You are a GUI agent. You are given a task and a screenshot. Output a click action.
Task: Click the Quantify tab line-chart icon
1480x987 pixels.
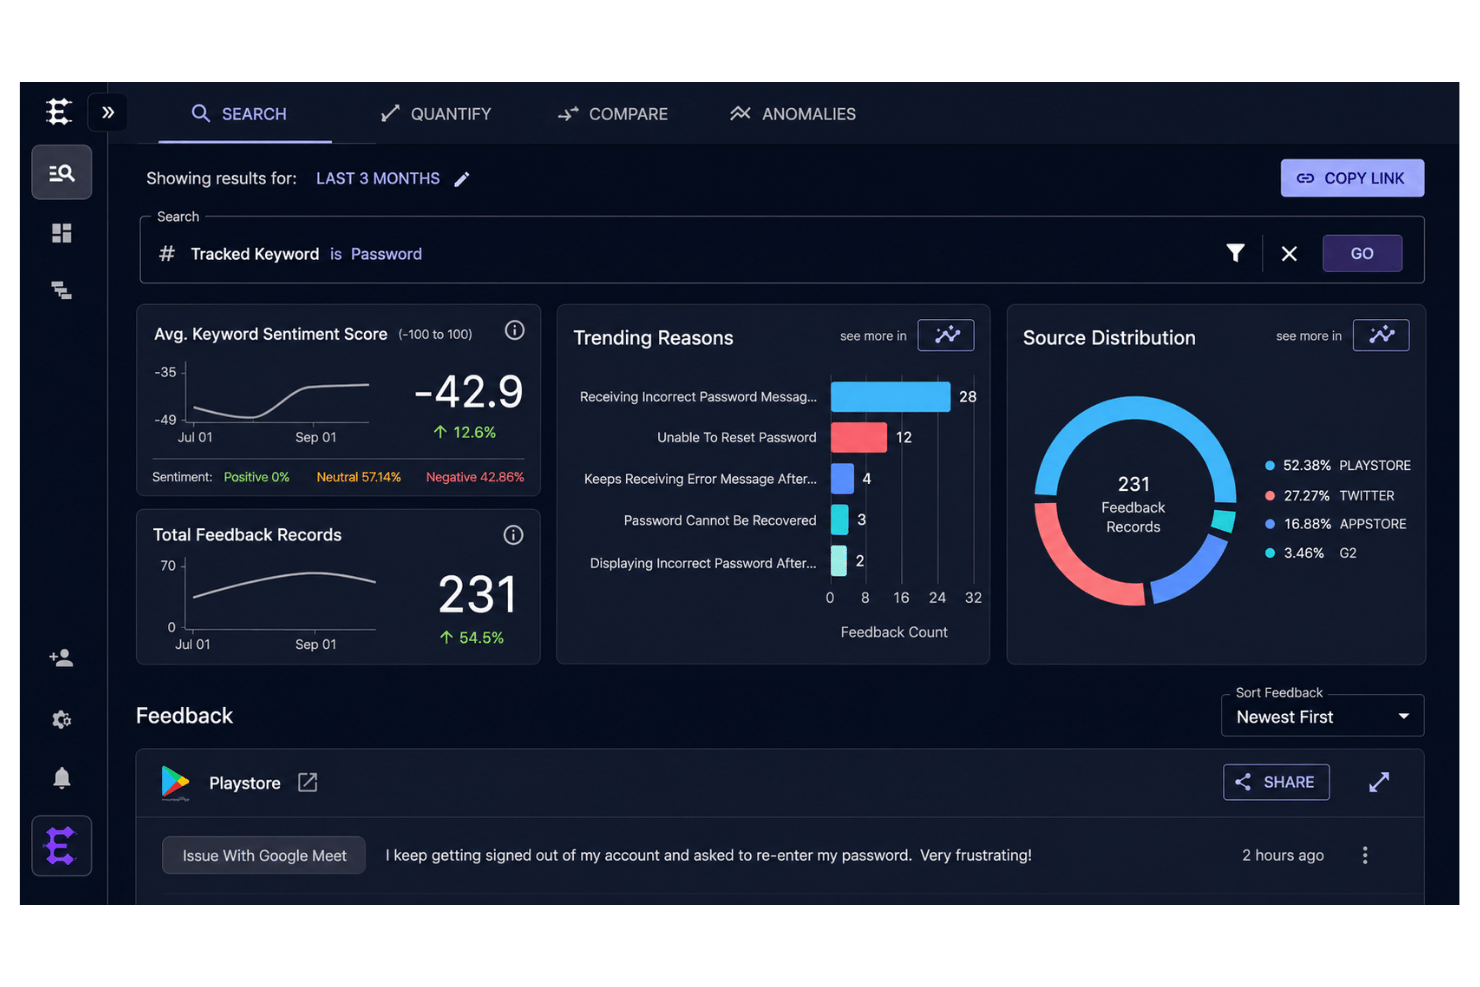pos(391,114)
